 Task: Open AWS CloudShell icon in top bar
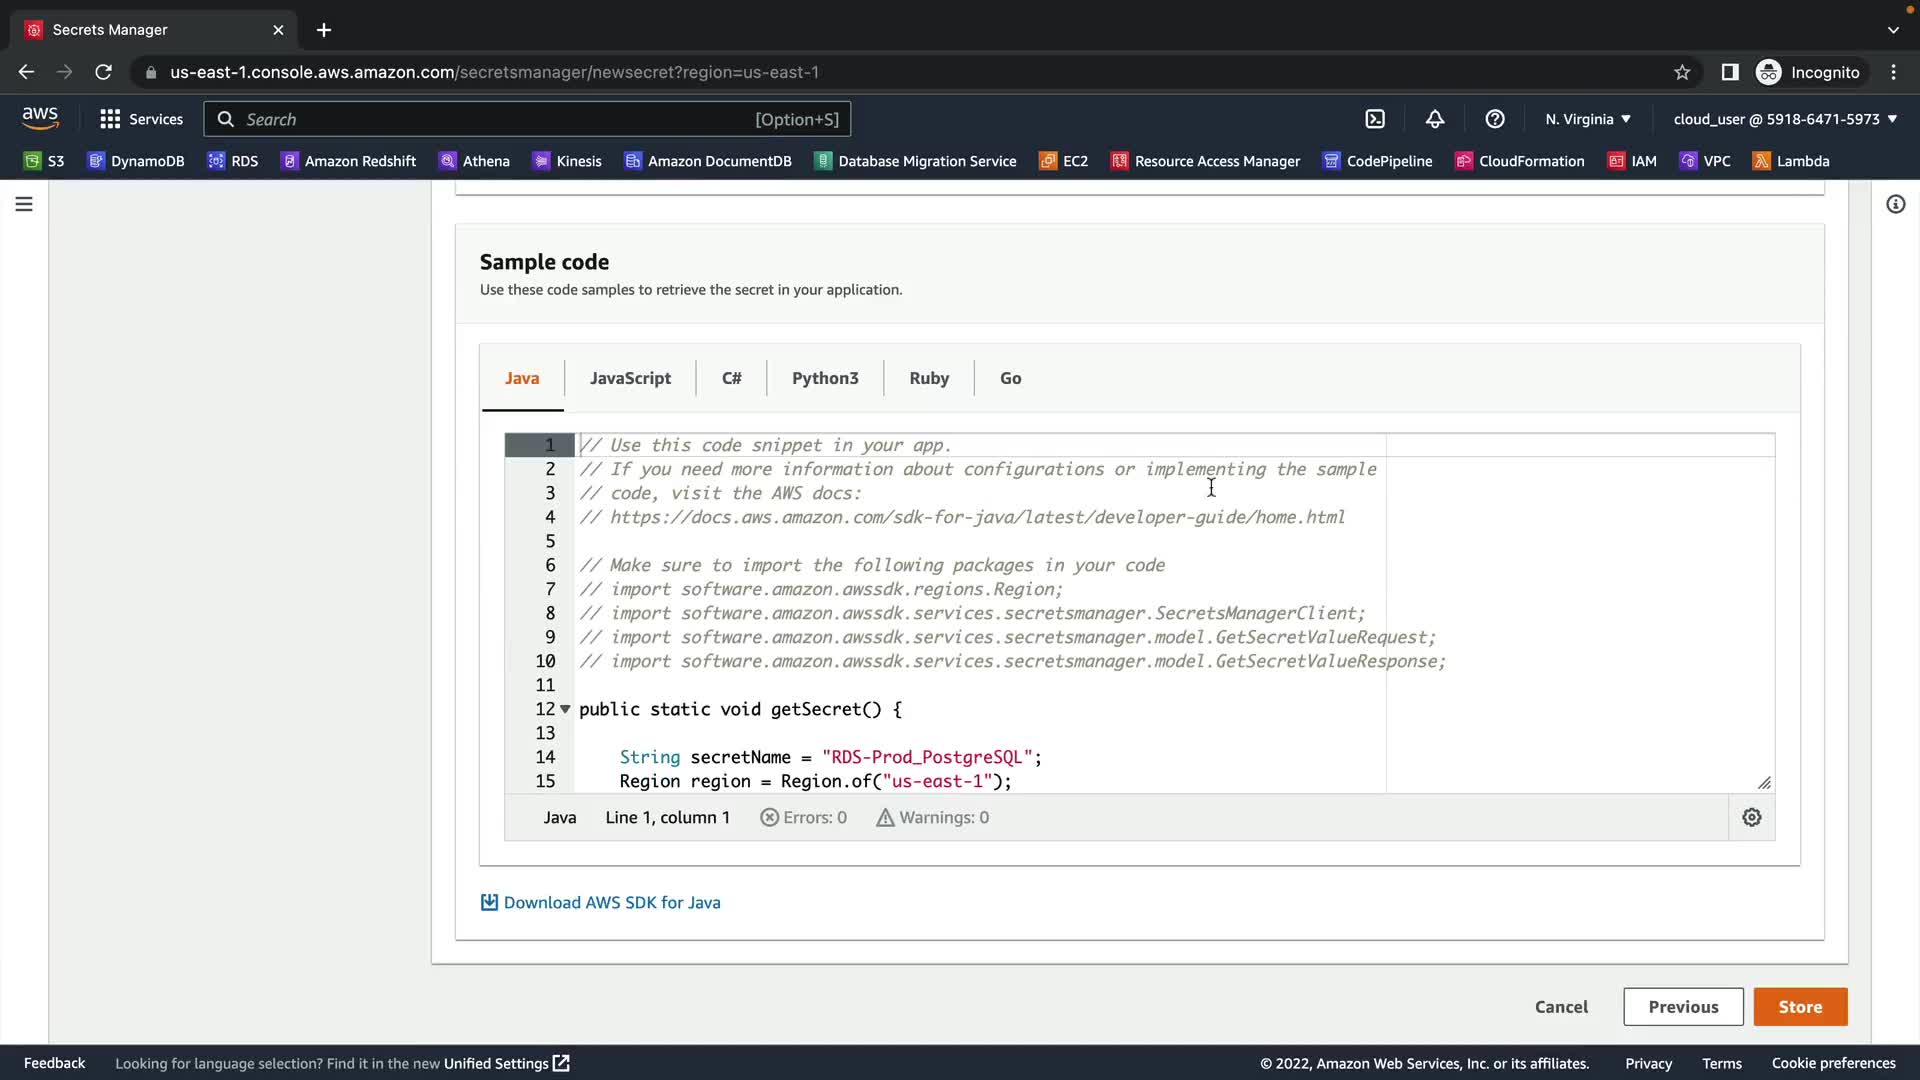tap(1375, 119)
